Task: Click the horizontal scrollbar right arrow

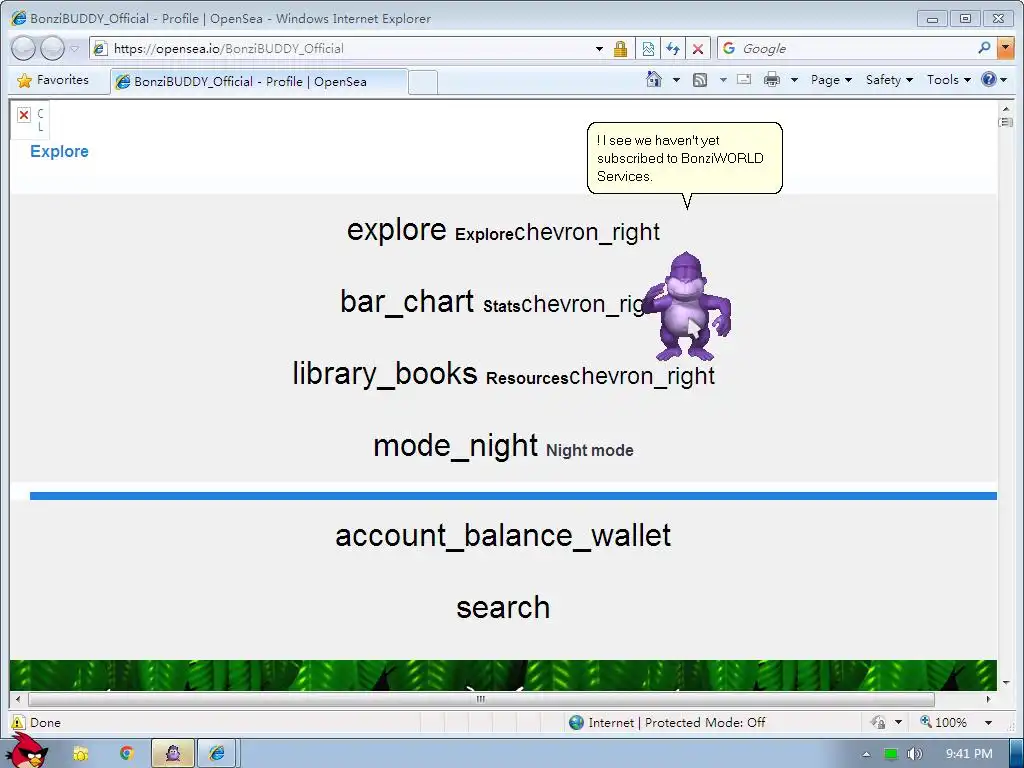Action: (989, 699)
